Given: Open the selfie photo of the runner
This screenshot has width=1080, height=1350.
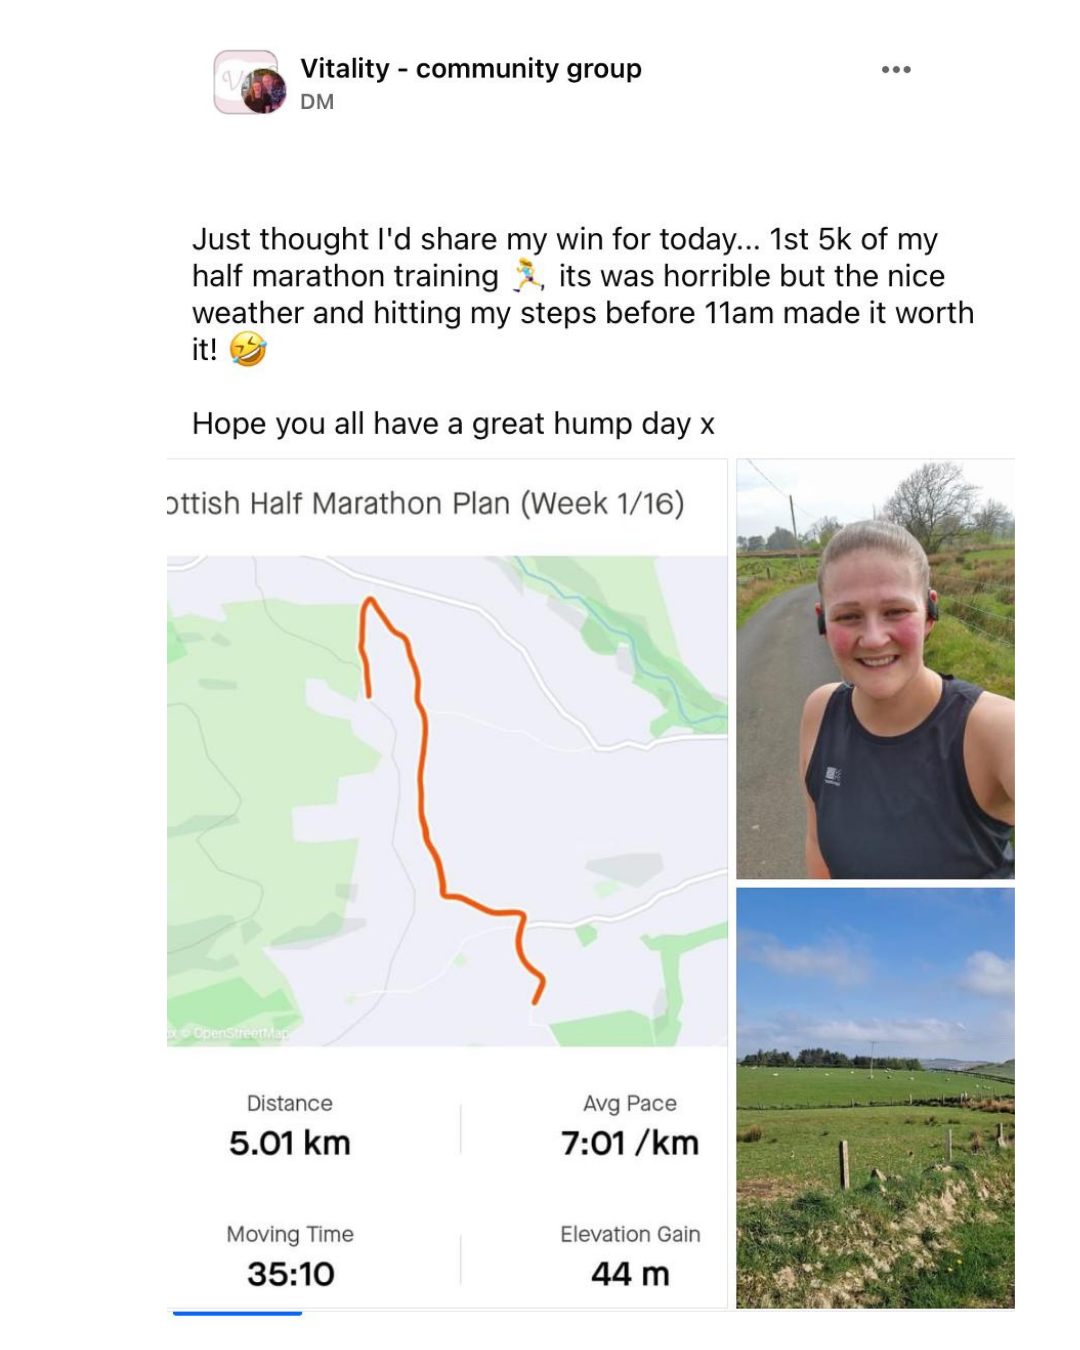Looking at the screenshot, I should [x=875, y=669].
